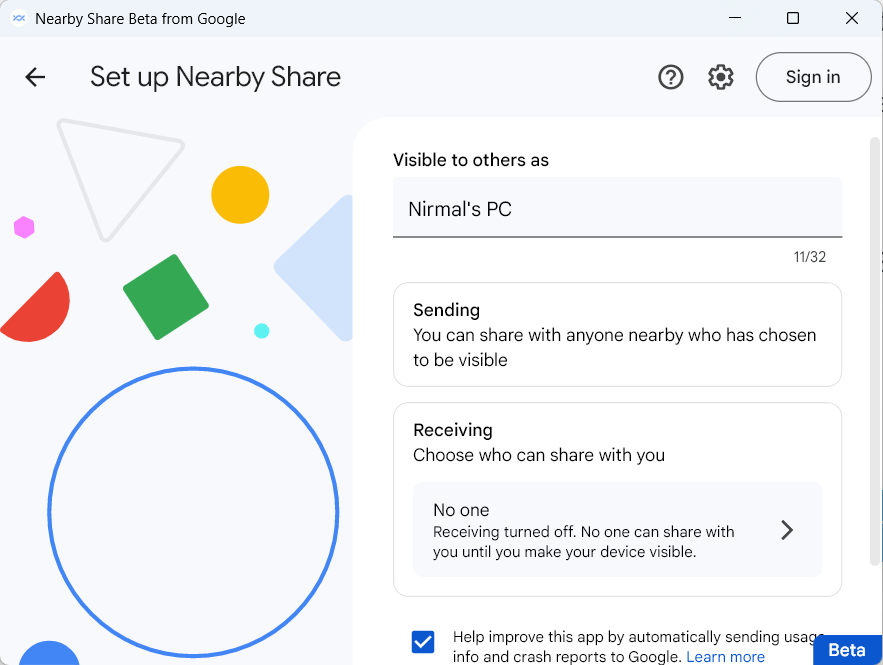Click the Visible to others as label
This screenshot has height=665, width=883.
coord(471,160)
